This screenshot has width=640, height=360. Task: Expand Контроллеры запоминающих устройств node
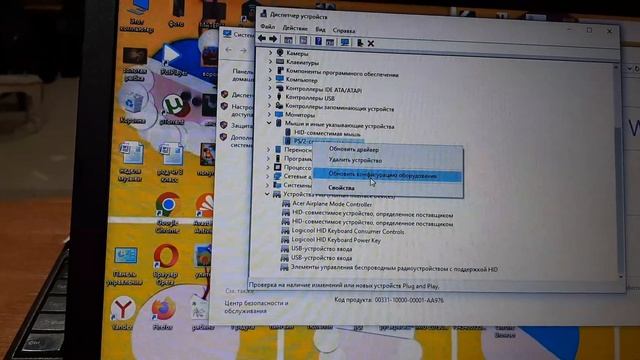(269, 105)
